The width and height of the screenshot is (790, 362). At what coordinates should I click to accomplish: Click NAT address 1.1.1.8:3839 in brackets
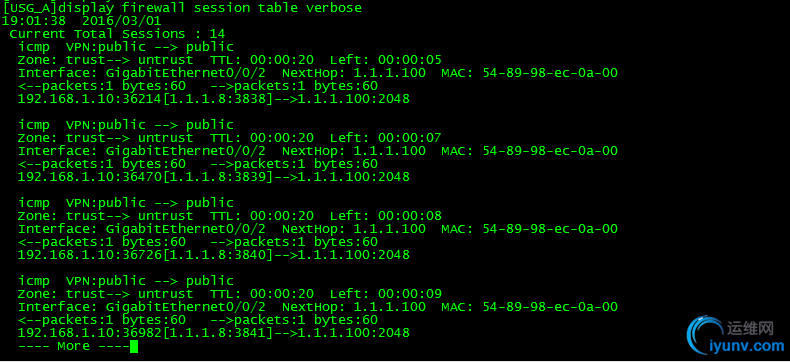[217, 177]
